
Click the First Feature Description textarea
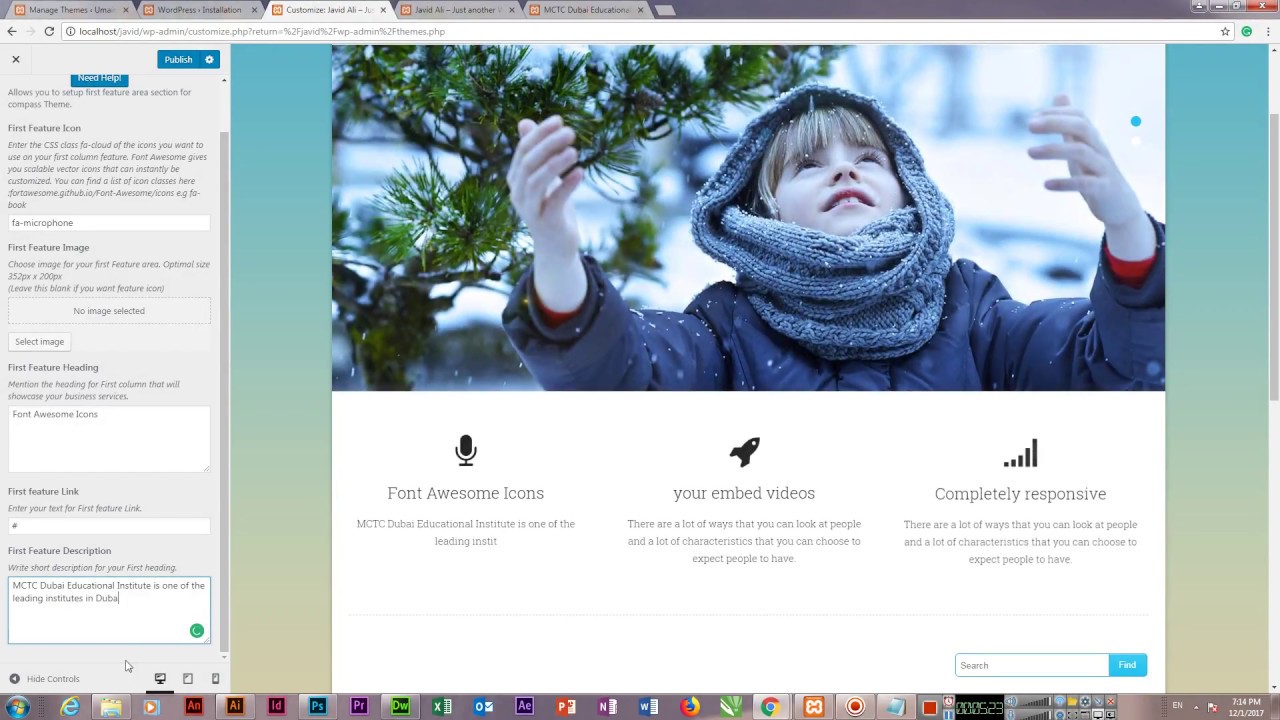click(x=109, y=610)
